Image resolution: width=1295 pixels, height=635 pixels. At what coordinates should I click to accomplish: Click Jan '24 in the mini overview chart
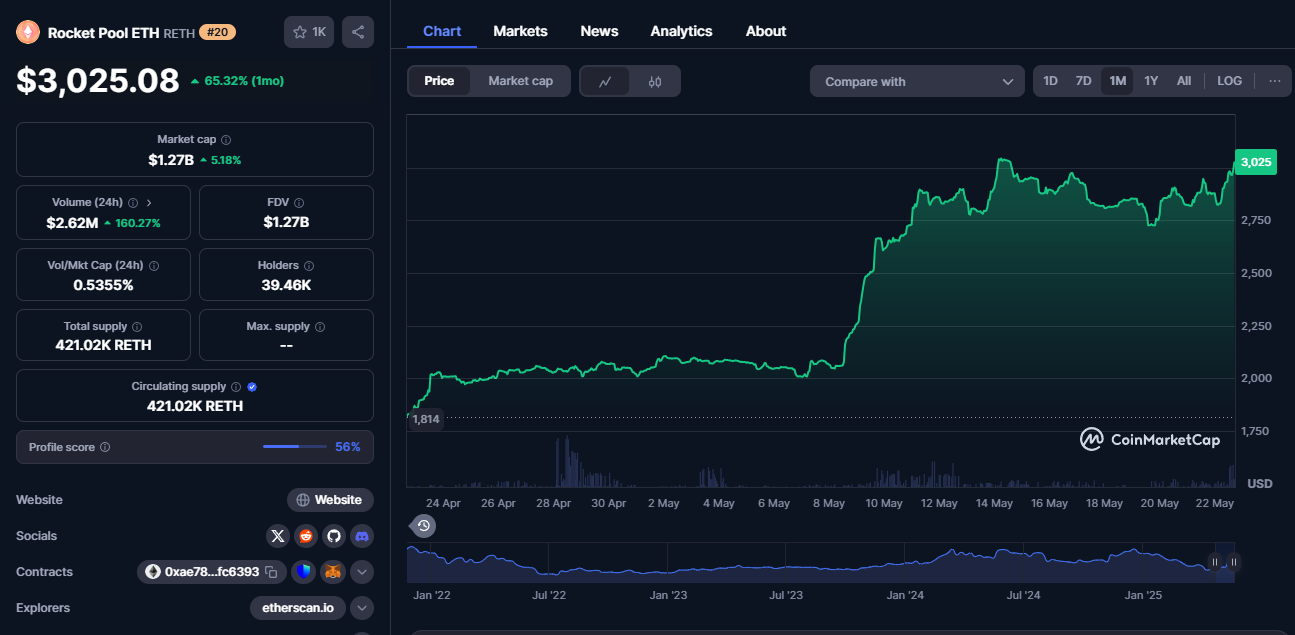(x=905, y=595)
